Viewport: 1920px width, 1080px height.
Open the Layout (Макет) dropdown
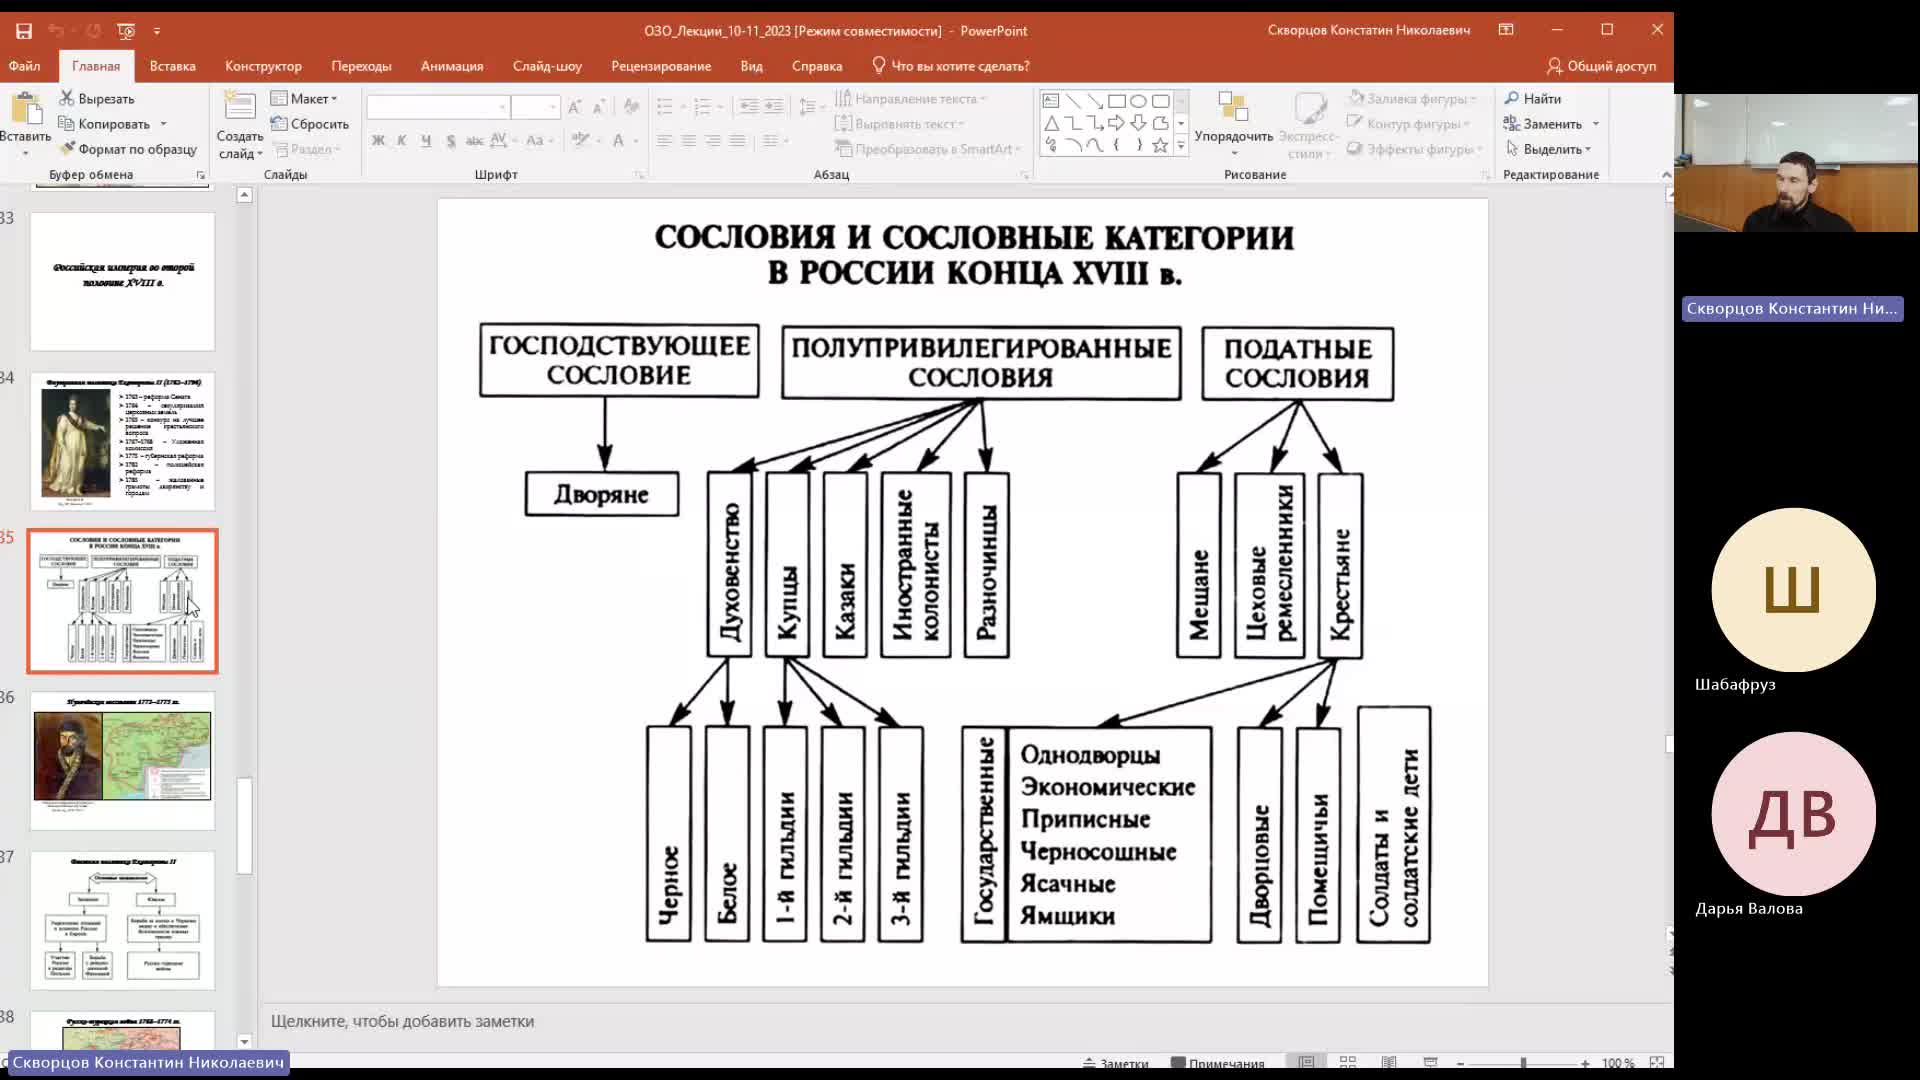pos(305,98)
